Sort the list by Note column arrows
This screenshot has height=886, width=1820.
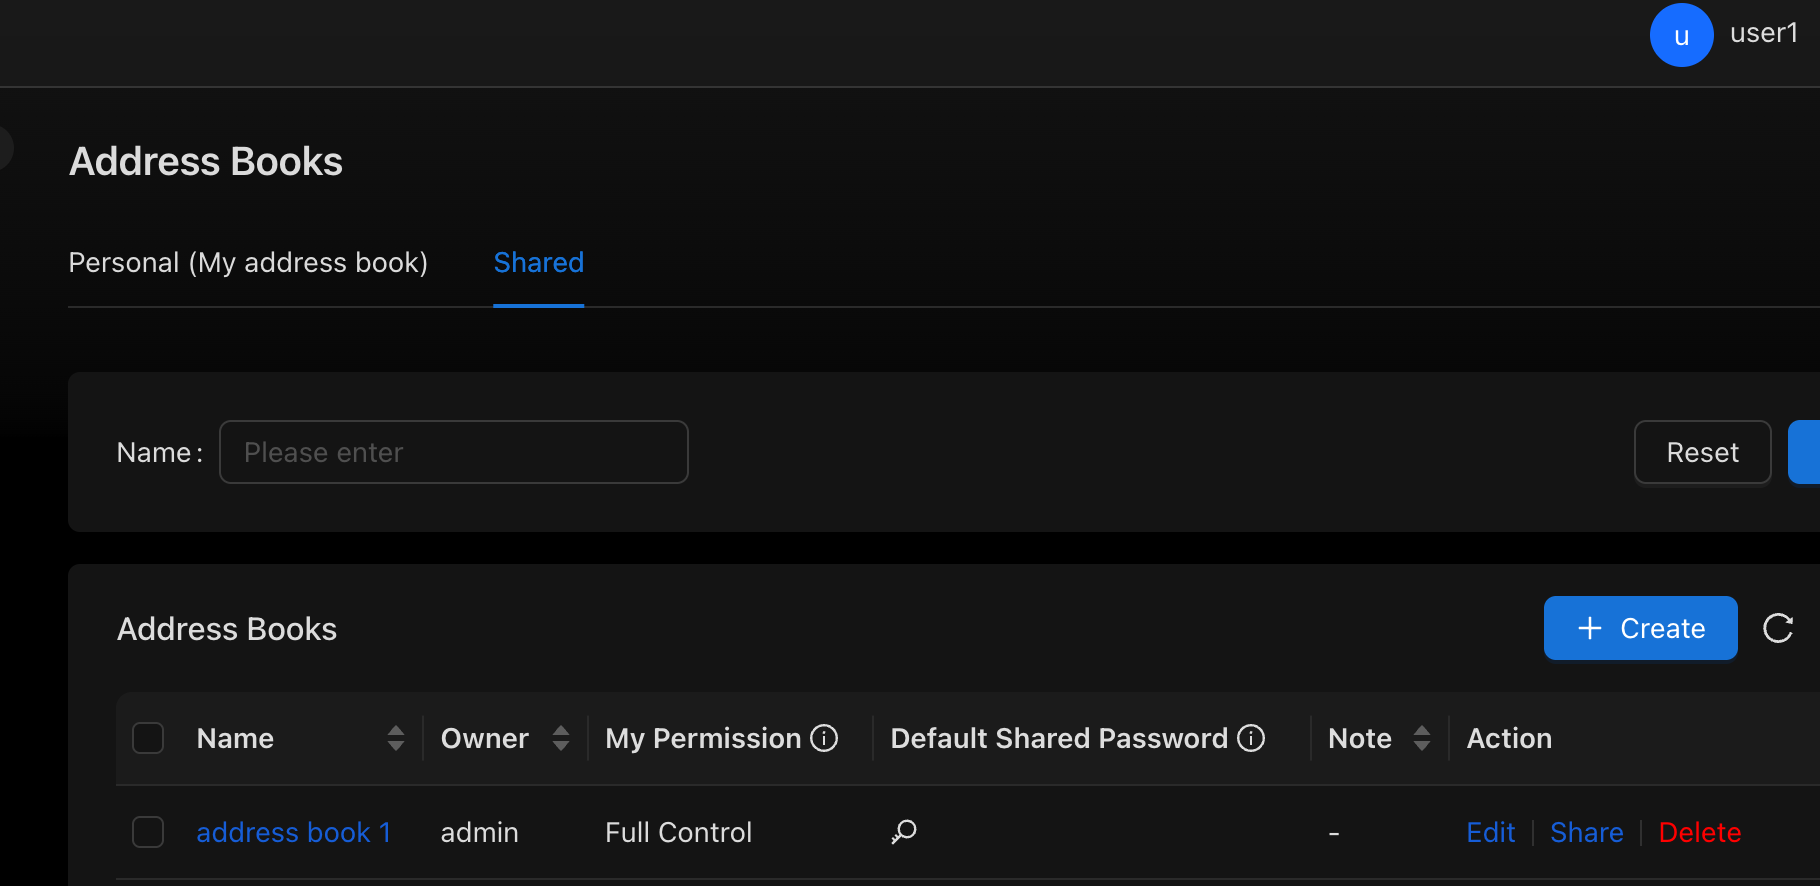[1422, 738]
